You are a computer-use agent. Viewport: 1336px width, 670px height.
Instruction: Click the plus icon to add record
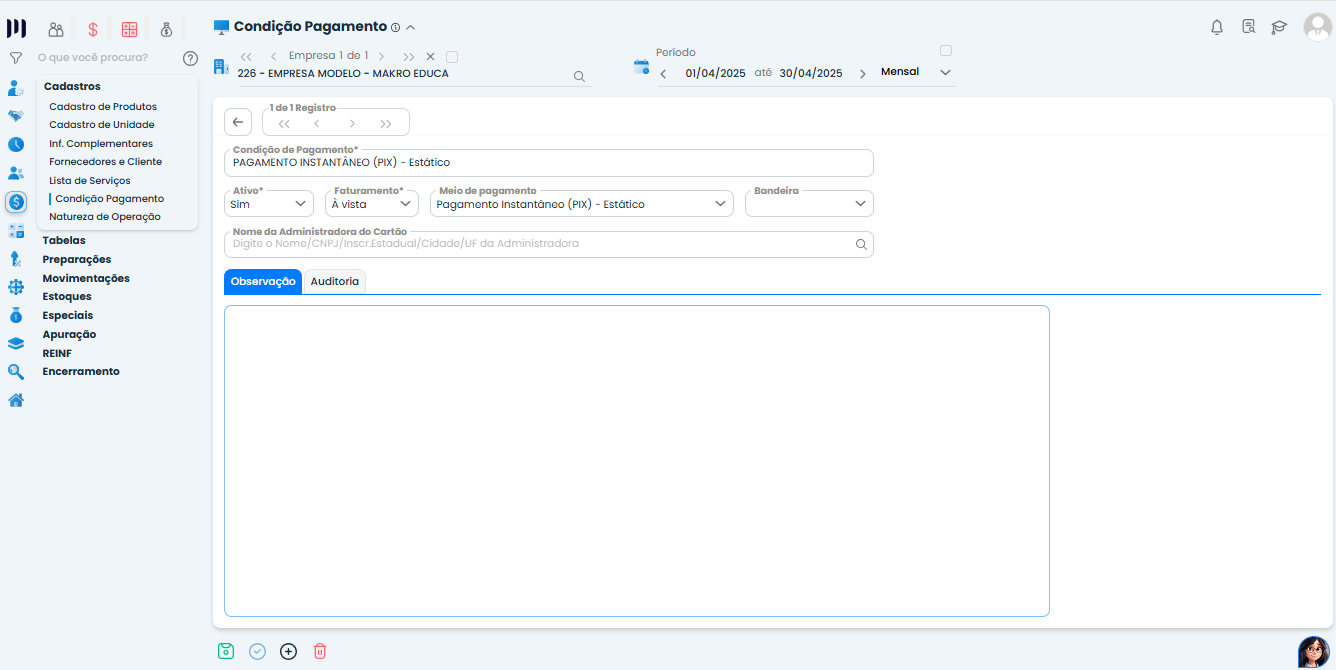click(288, 651)
